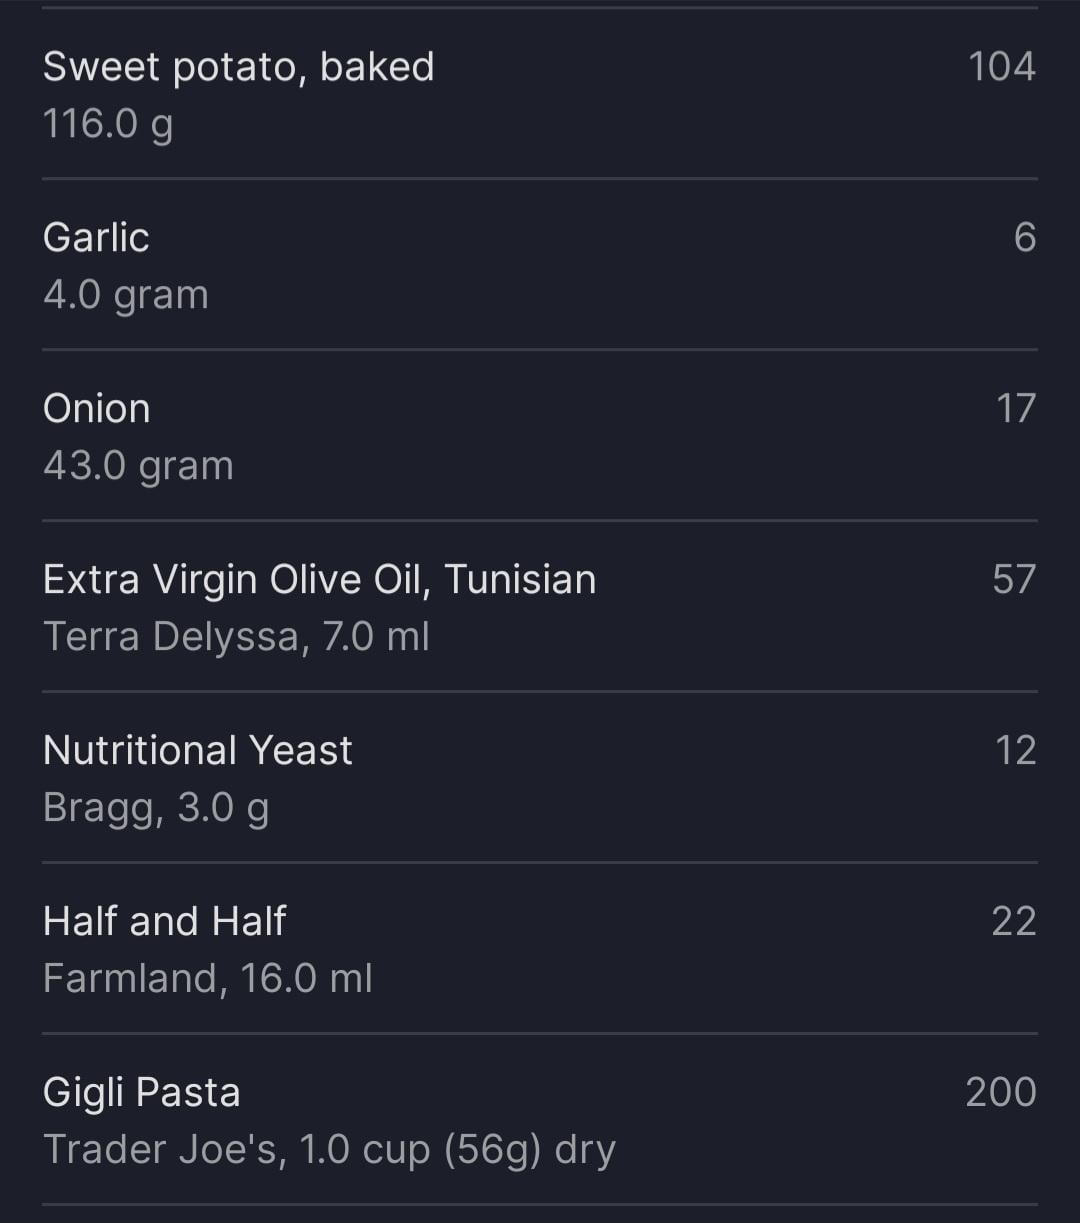Viewport: 1080px width, 1223px height.
Task: Select the 22 calorie value for half and half
Action: (1013, 922)
